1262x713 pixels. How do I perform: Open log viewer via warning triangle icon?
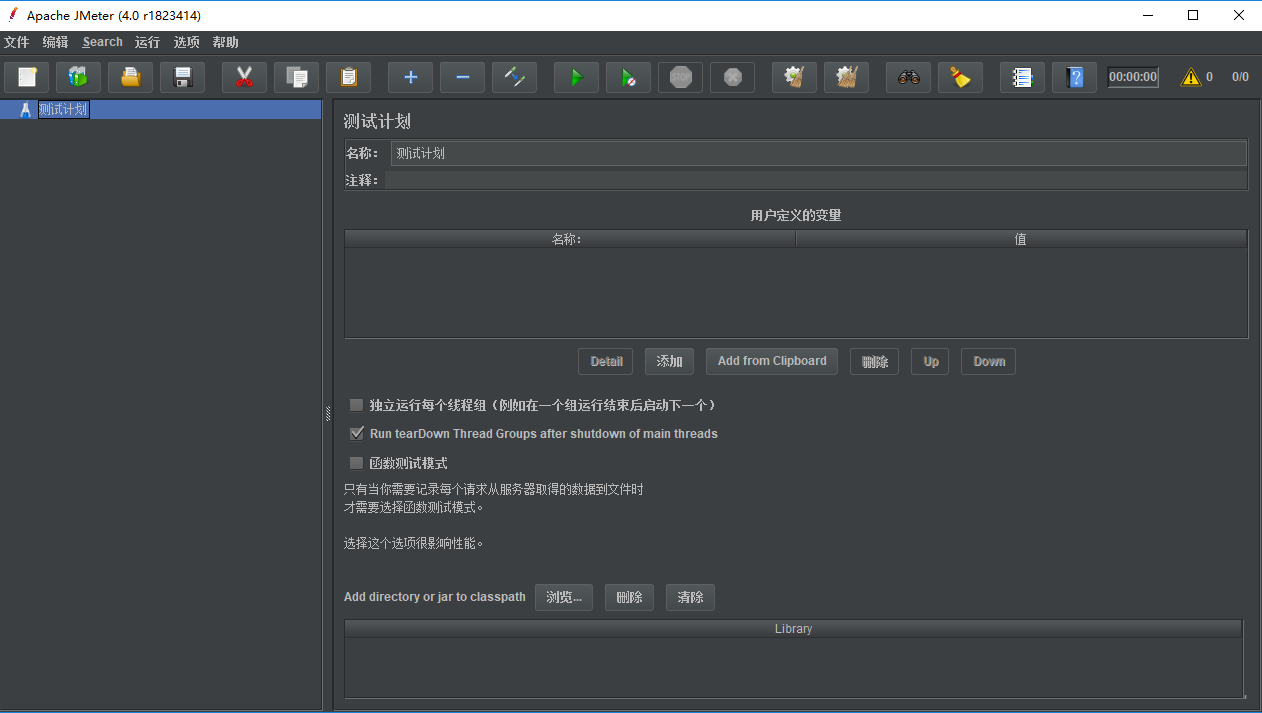(x=1191, y=77)
